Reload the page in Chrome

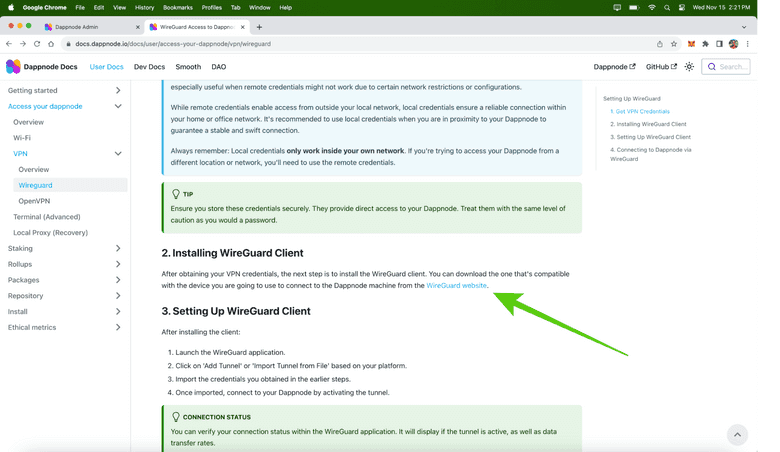pyautogui.click(x=37, y=44)
